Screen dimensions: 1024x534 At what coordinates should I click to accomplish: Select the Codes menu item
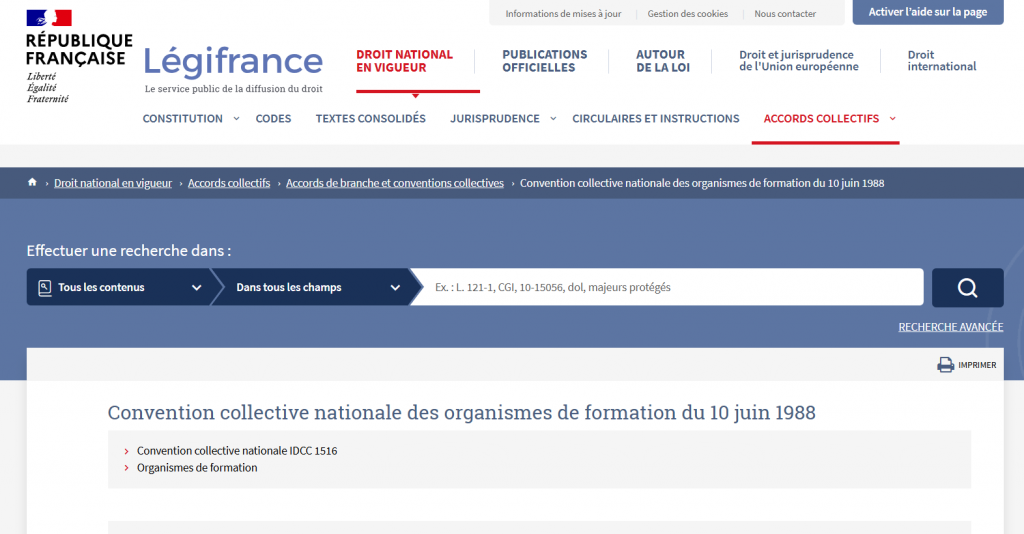tap(273, 118)
